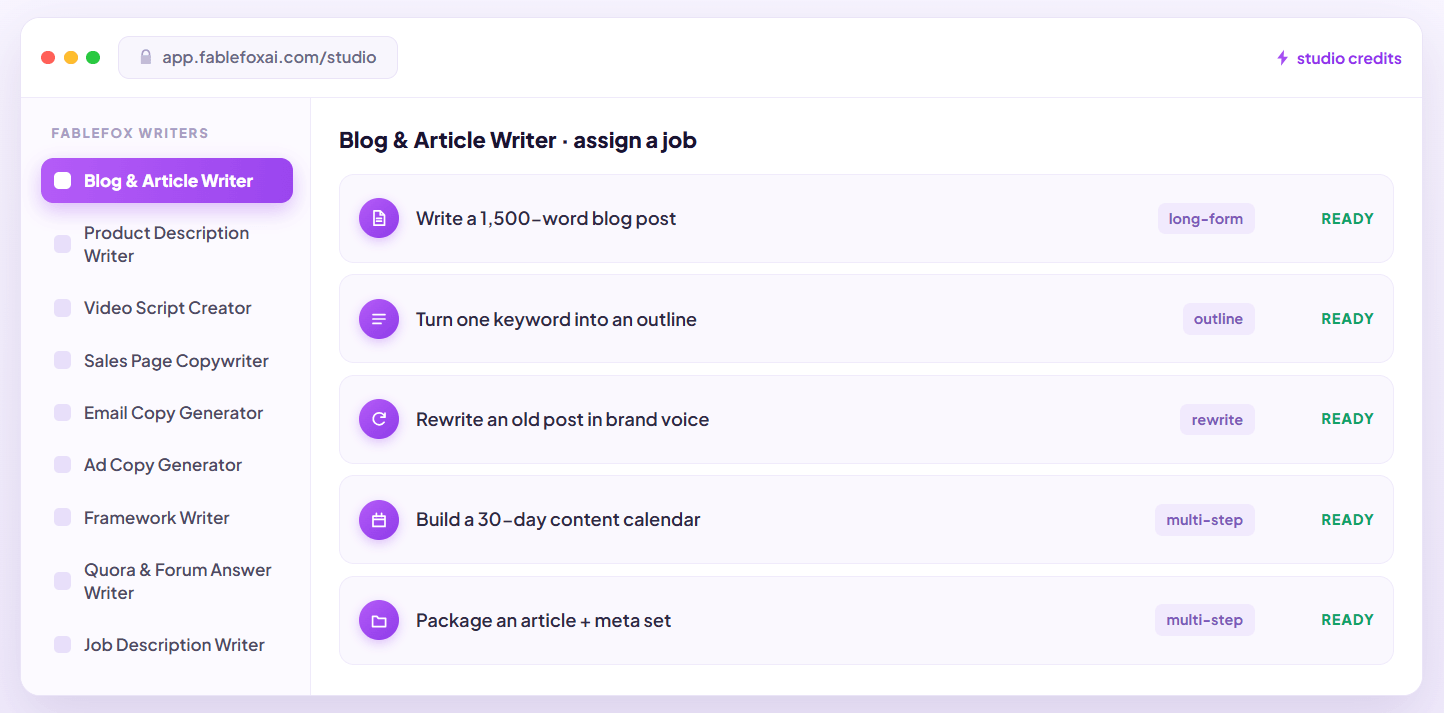Viewport: 1444px width, 713px height.
Task: Click the green window maximize dot
Action: click(93, 57)
